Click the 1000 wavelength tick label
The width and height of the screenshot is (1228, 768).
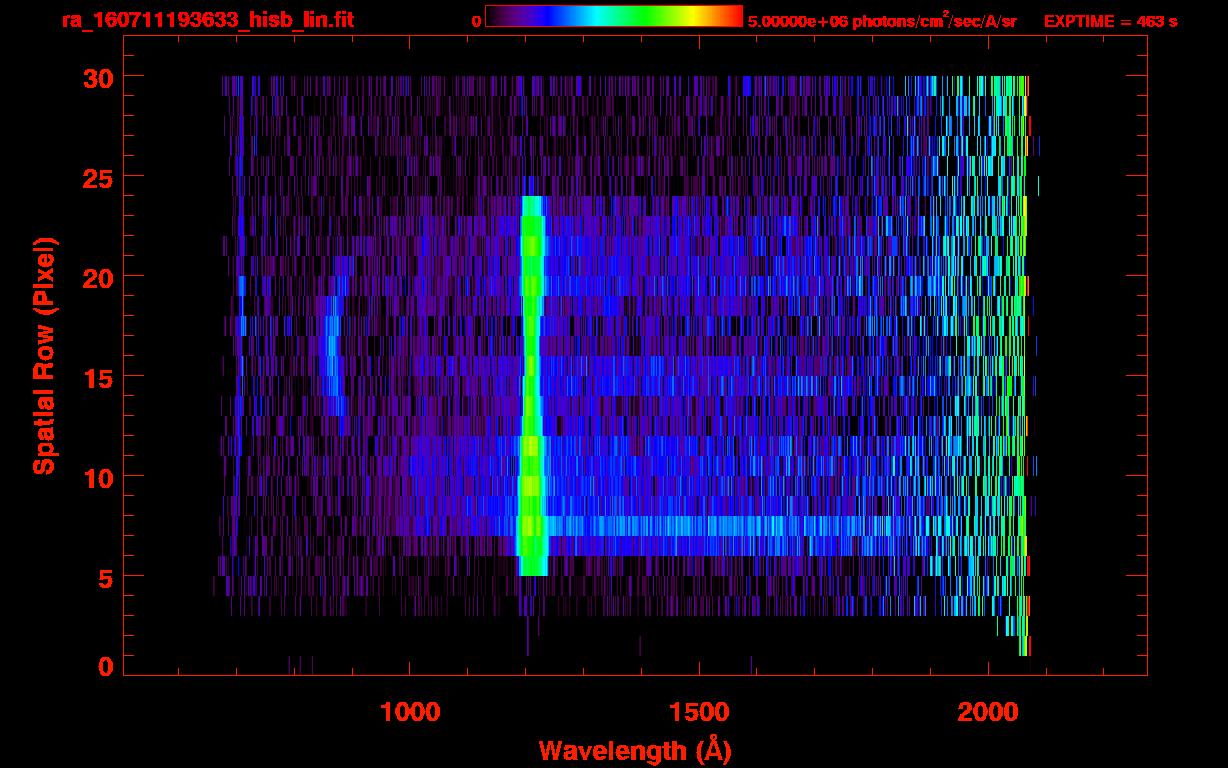click(x=409, y=712)
